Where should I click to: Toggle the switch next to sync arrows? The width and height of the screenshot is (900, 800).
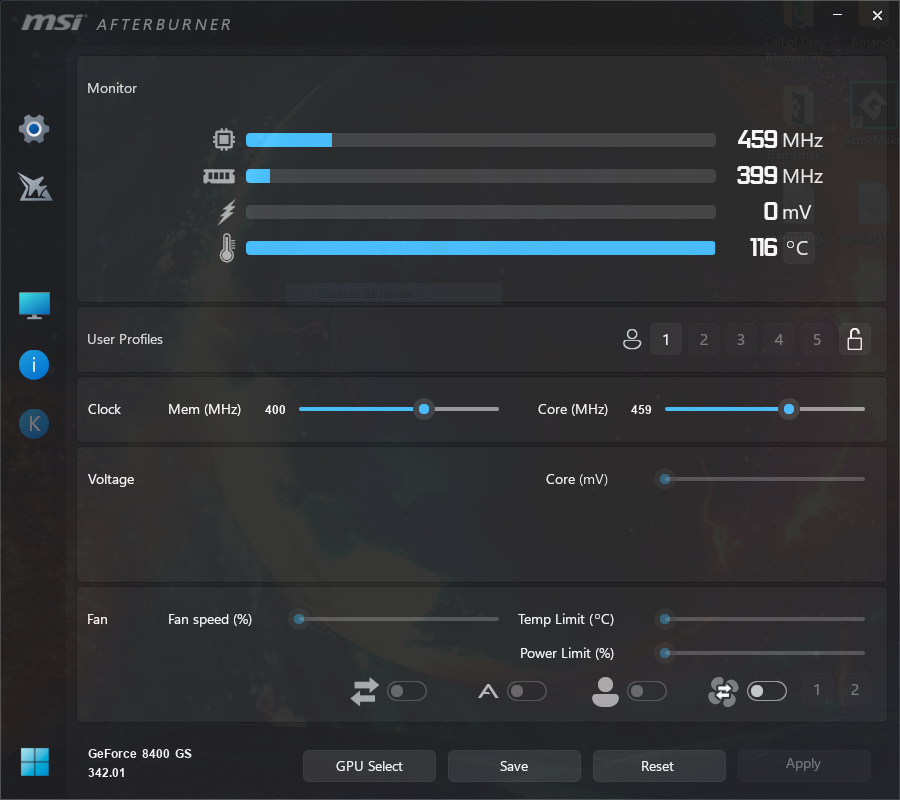[x=407, y=692]
